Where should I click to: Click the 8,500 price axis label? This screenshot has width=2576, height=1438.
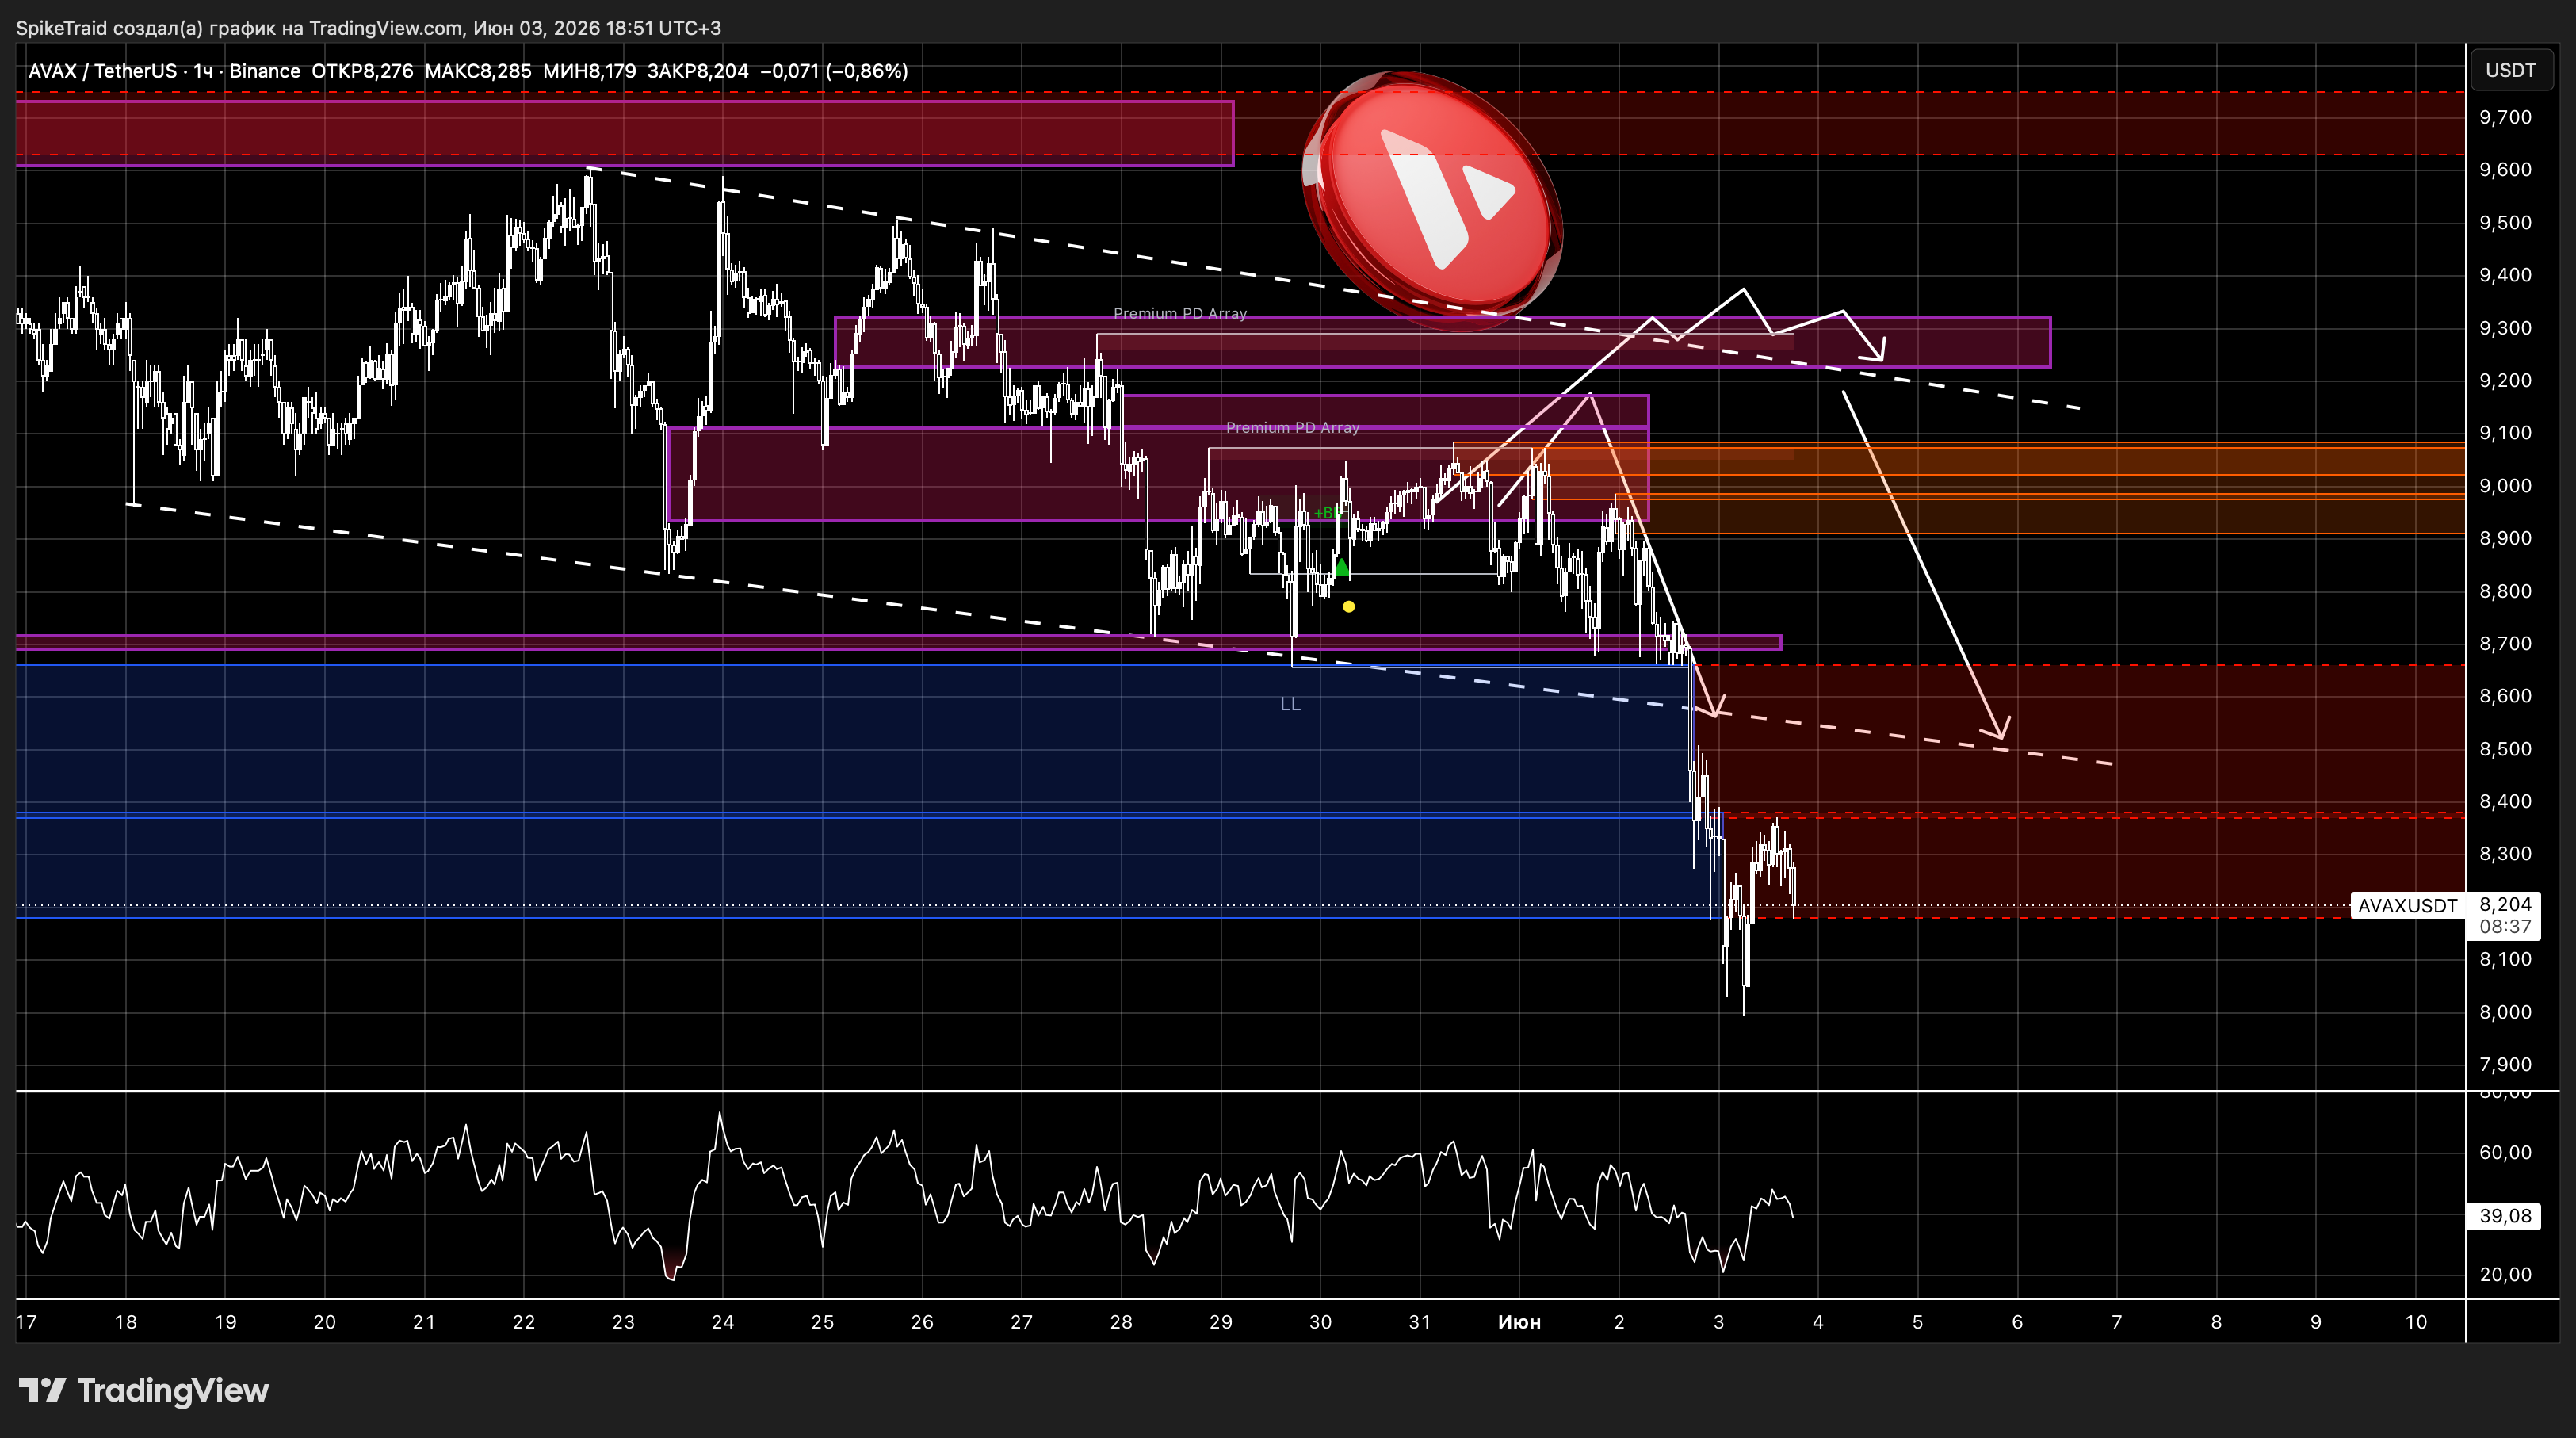(2505, 749)
